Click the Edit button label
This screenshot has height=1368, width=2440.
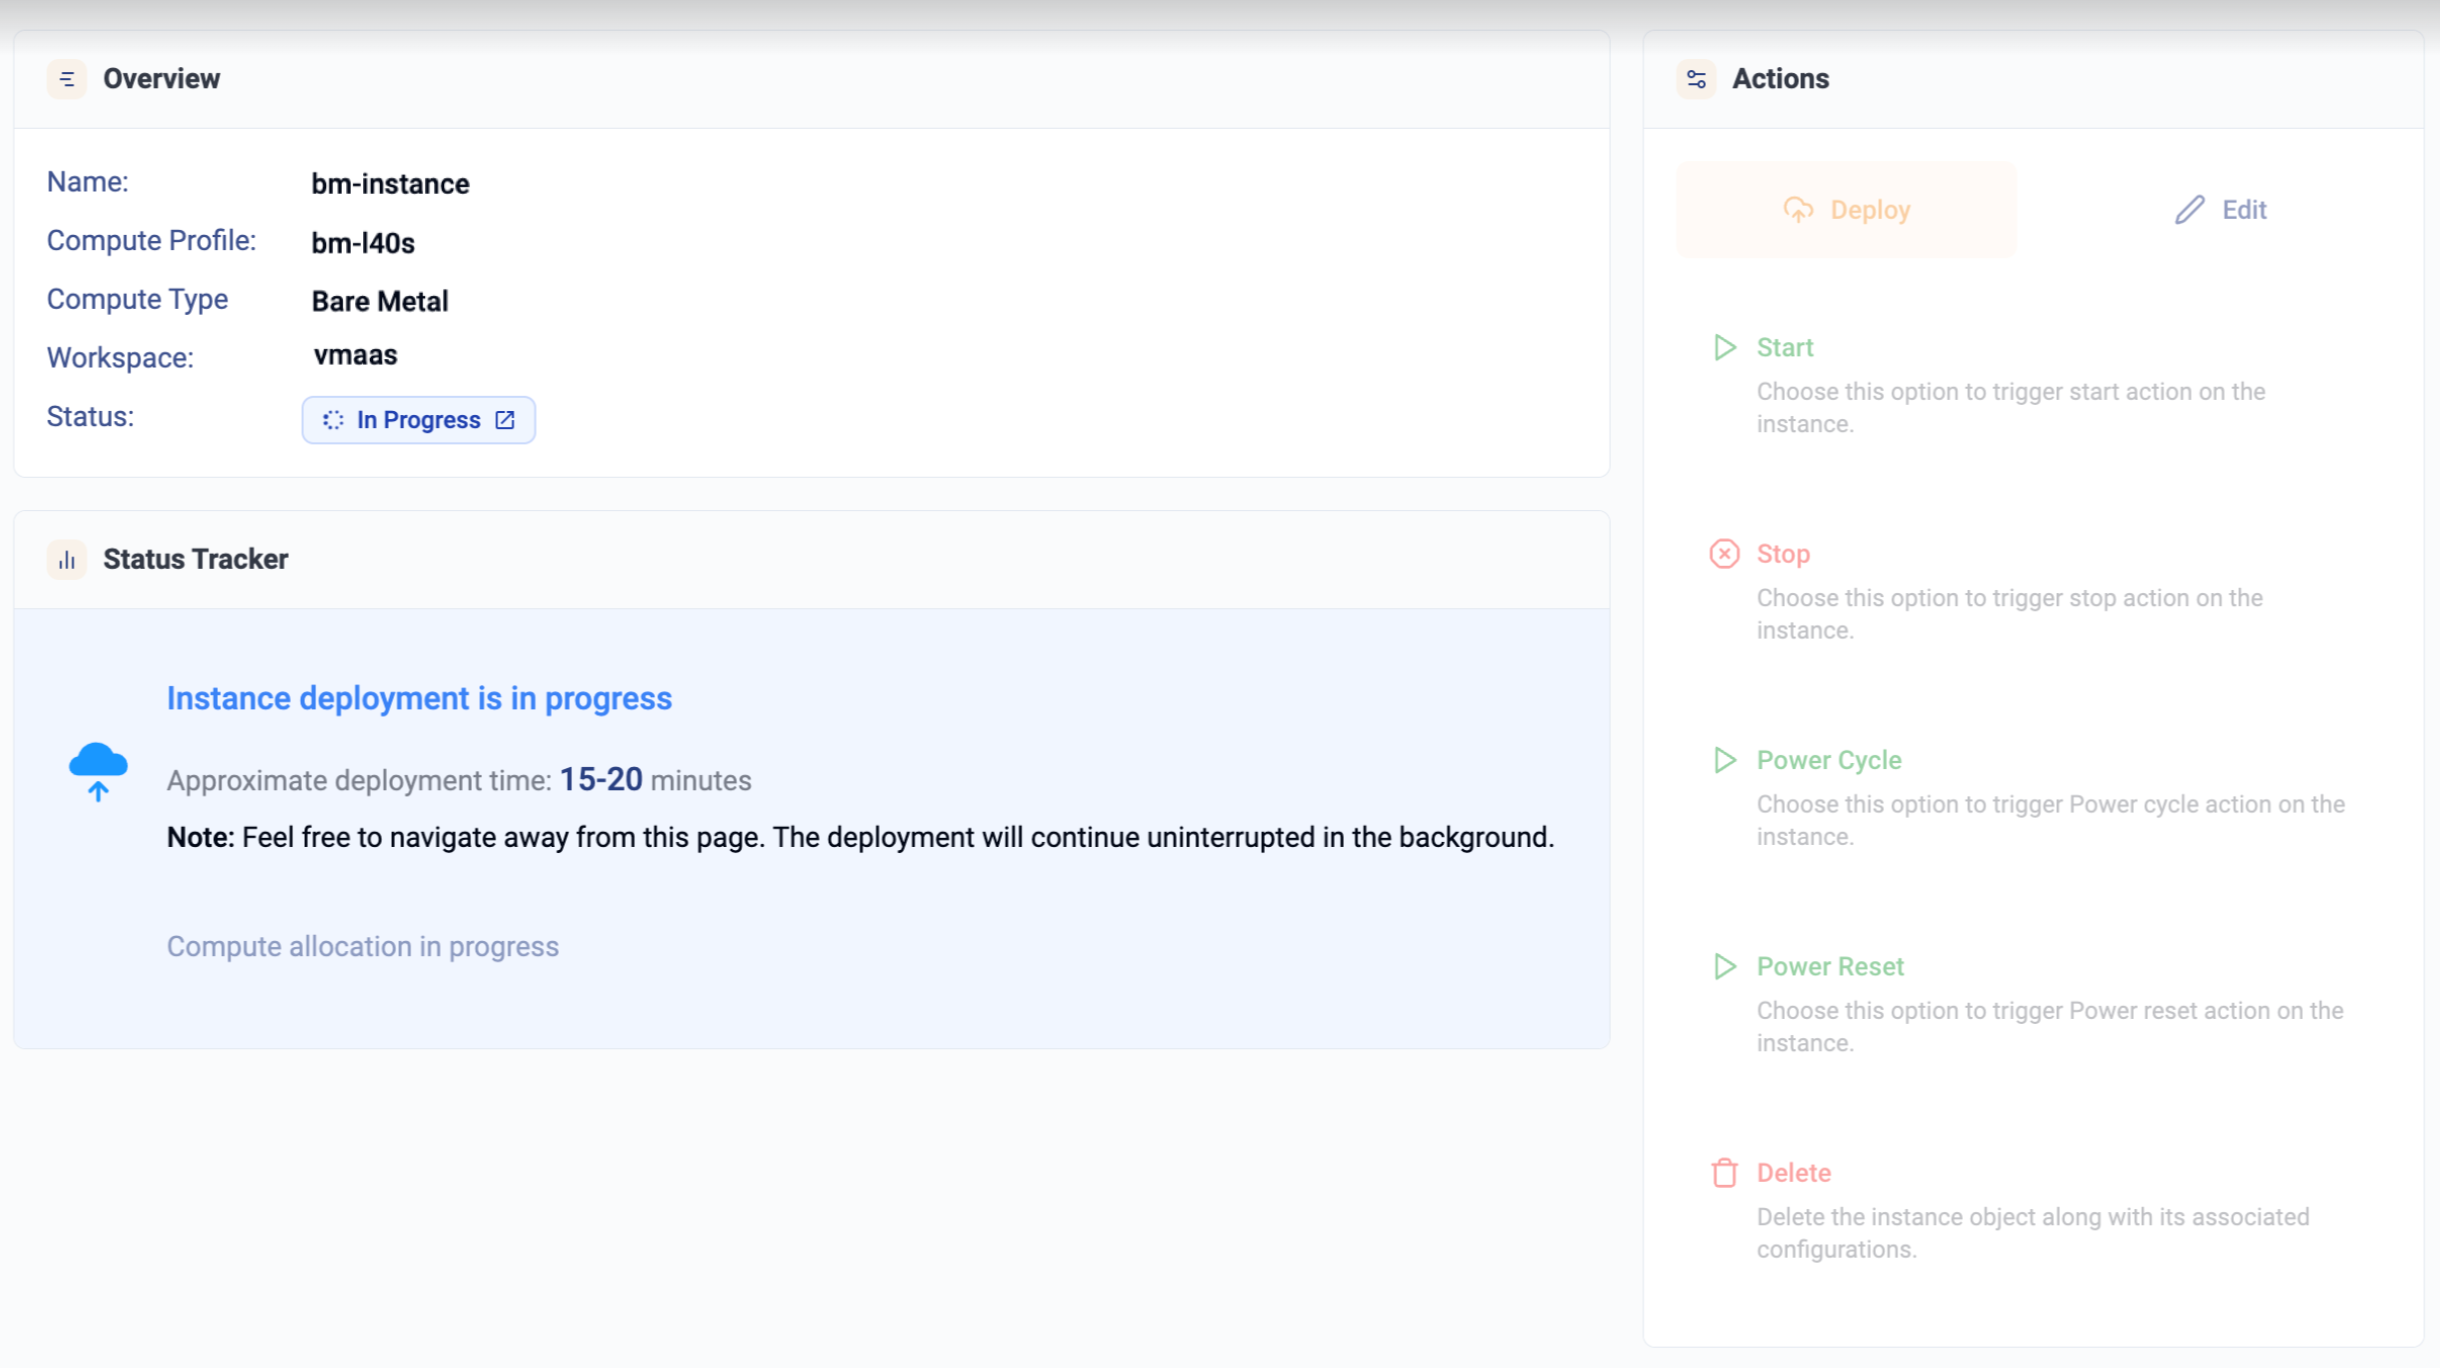point(2244,210)
